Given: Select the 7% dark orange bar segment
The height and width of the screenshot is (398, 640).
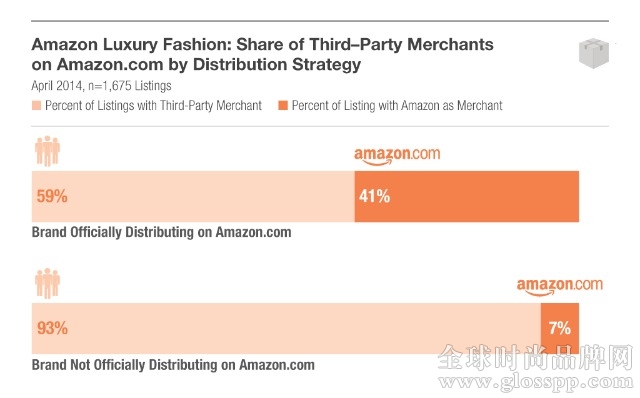Looking at the screenshot, I should (x=560, y=328).
